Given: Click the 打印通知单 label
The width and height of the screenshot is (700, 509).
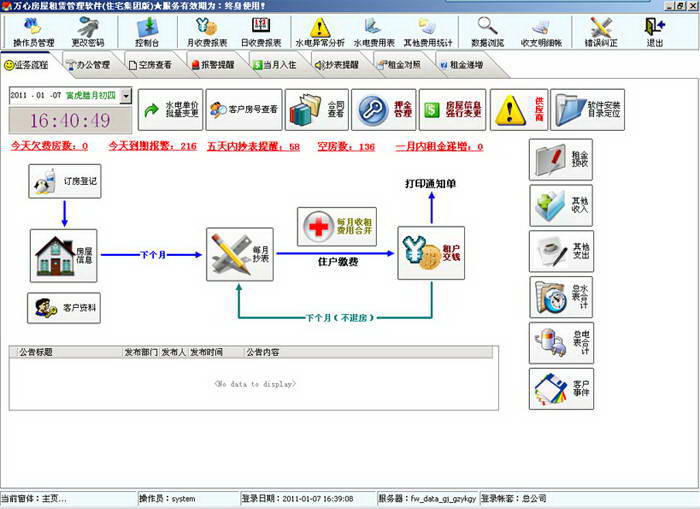Looking at the screenshot, I should (x=430, y=184).
